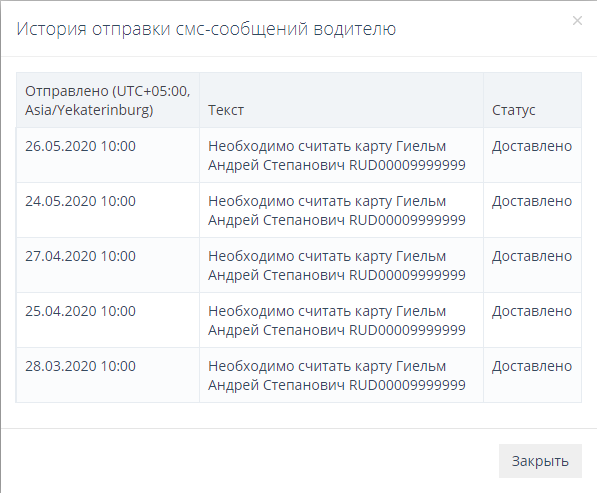Select the Отправлено column header
Viewport: 597px width, 493px height.
[x=108, y=100]
